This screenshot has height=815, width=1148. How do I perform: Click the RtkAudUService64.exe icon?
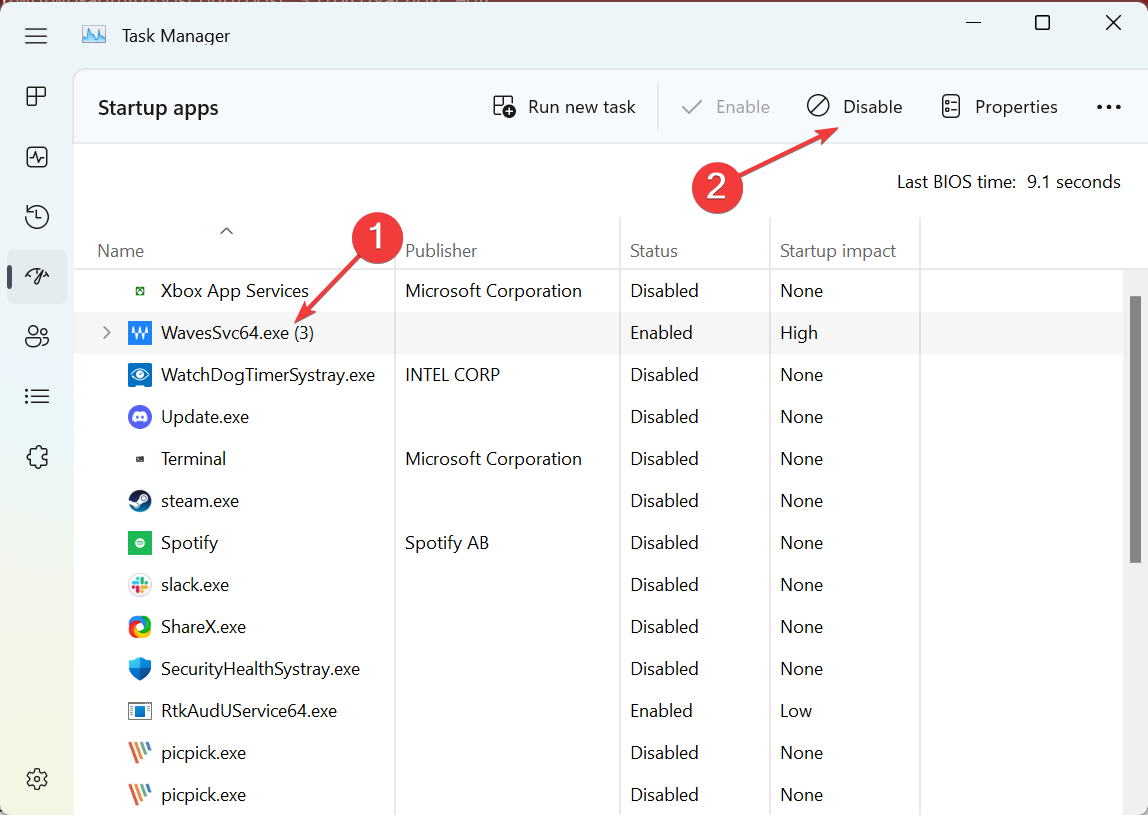point(140,711)
